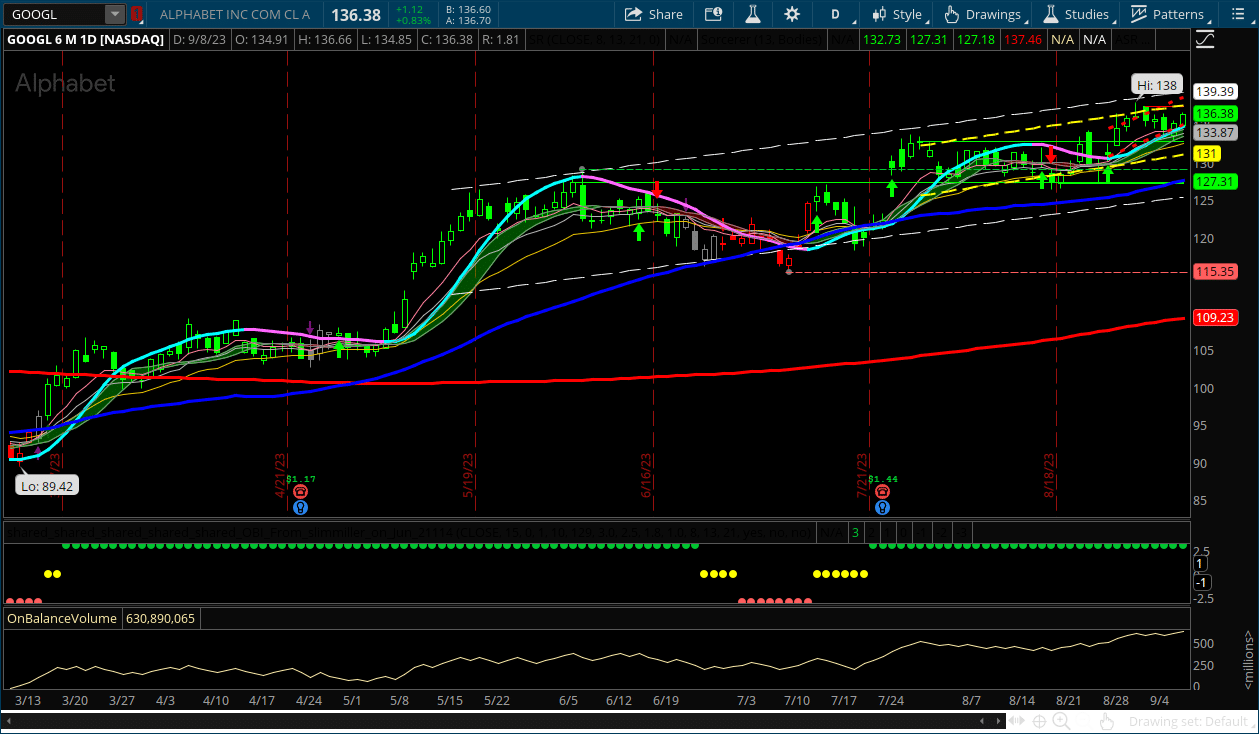Open the Patterns menu
1259x734 pixels.
coord(1169,15)
